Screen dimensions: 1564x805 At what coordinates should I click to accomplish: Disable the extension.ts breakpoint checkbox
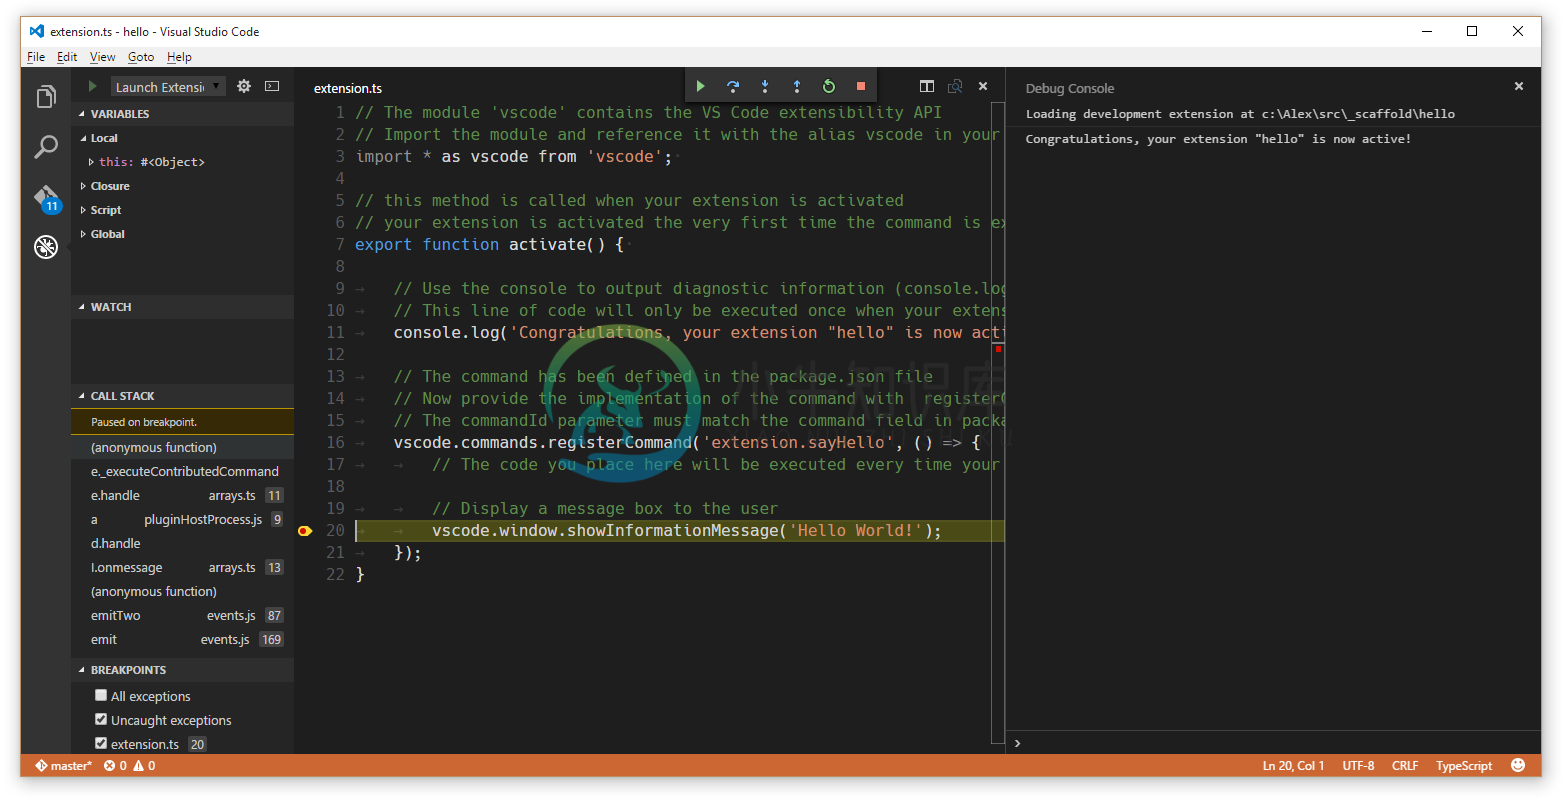pos(101,743)
